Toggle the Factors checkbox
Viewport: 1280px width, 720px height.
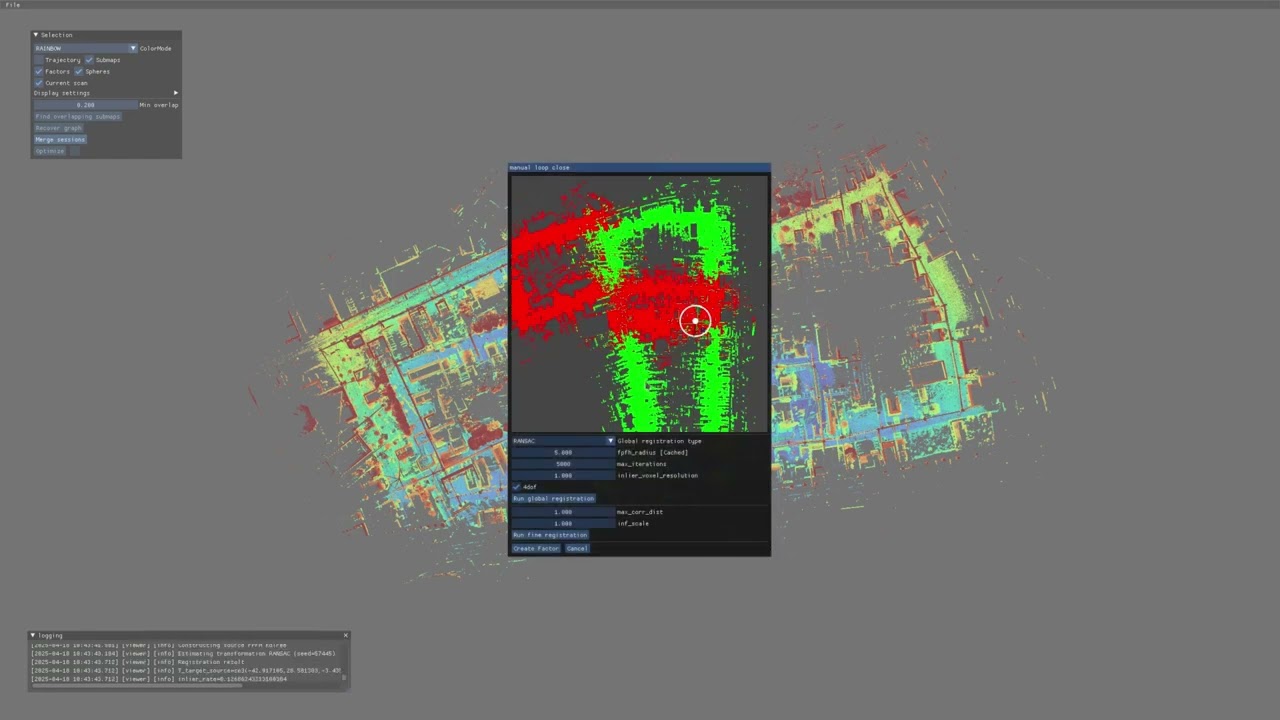pos(39,72)
